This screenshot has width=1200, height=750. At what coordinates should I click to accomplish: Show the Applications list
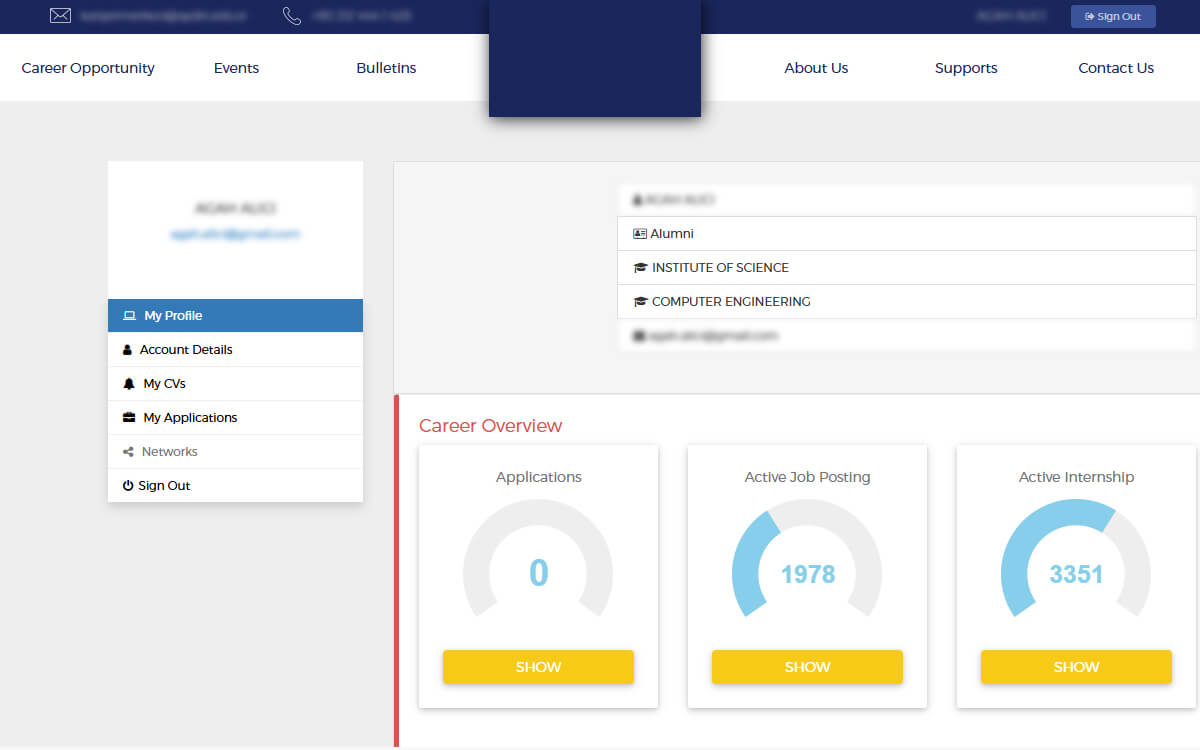538,667
